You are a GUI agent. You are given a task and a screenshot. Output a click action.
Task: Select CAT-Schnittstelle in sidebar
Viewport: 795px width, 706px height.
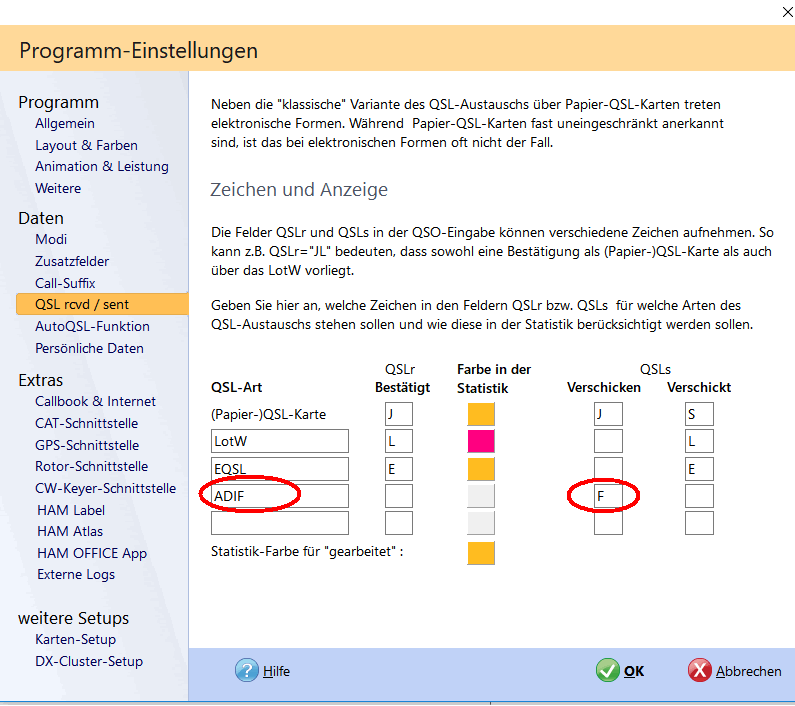[86, 423]
